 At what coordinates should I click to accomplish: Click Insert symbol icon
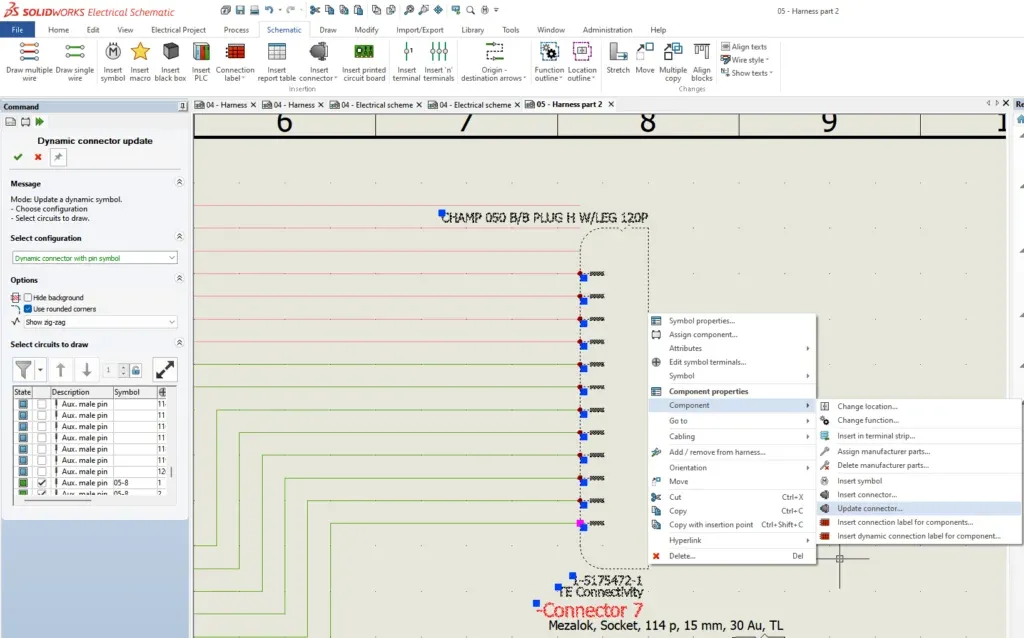[112, 61]
